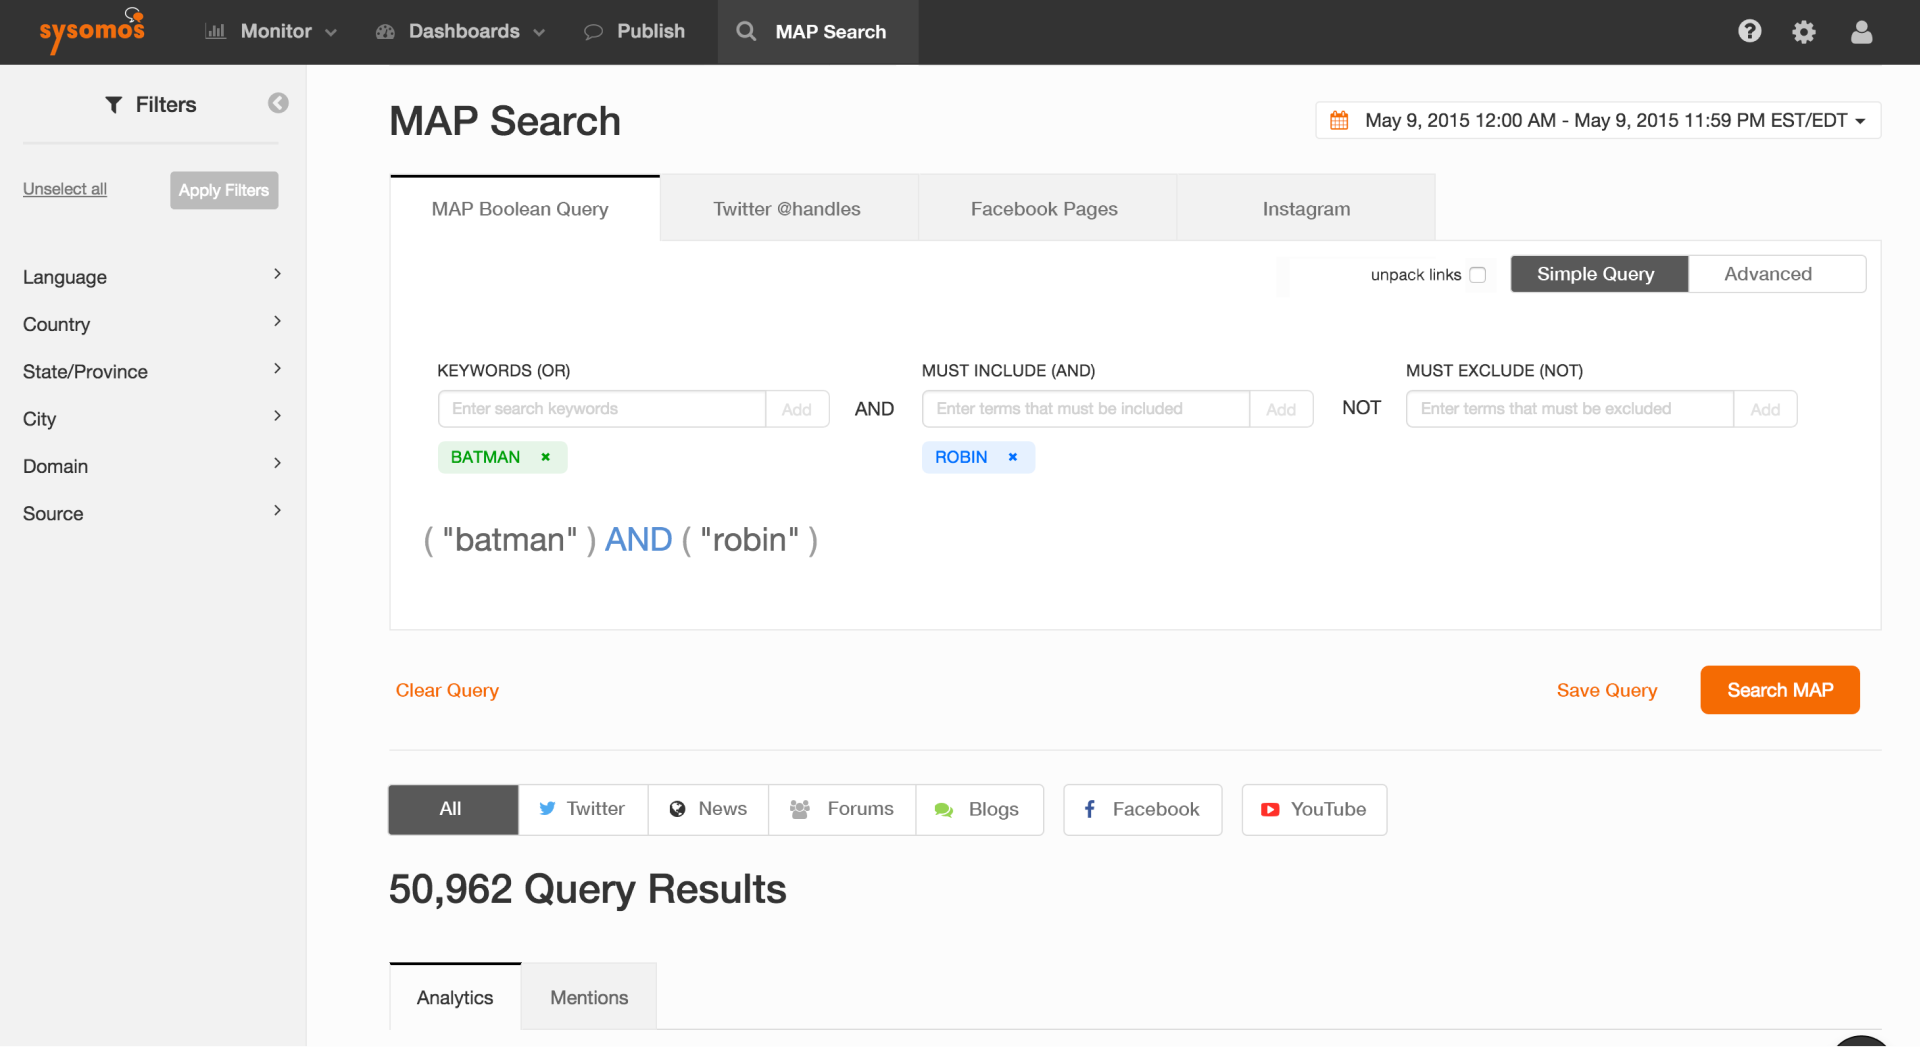Click the Save Query link
This screenshot has height=1052, width=1920.
point(1606,690)
